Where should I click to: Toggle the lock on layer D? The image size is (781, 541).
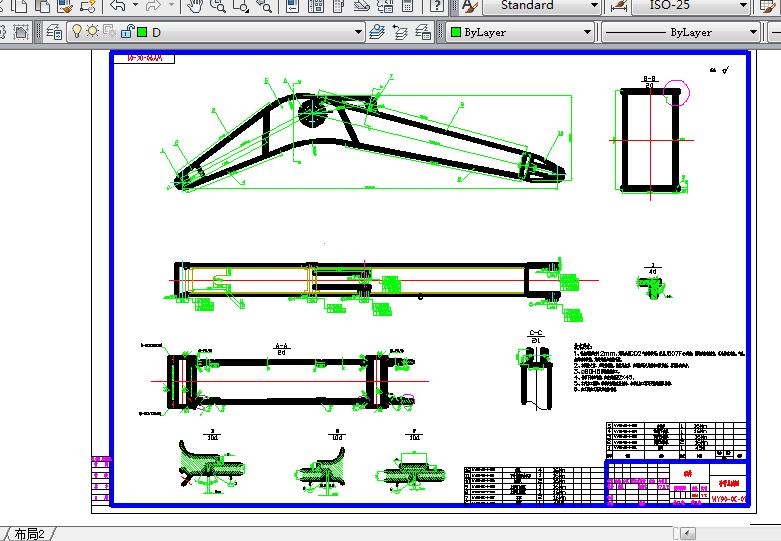(127, 31)
